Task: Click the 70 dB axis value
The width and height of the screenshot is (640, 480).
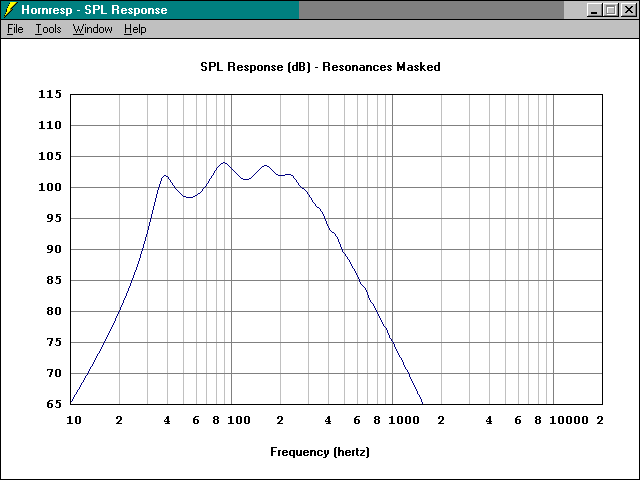Action: coord(53,373)
